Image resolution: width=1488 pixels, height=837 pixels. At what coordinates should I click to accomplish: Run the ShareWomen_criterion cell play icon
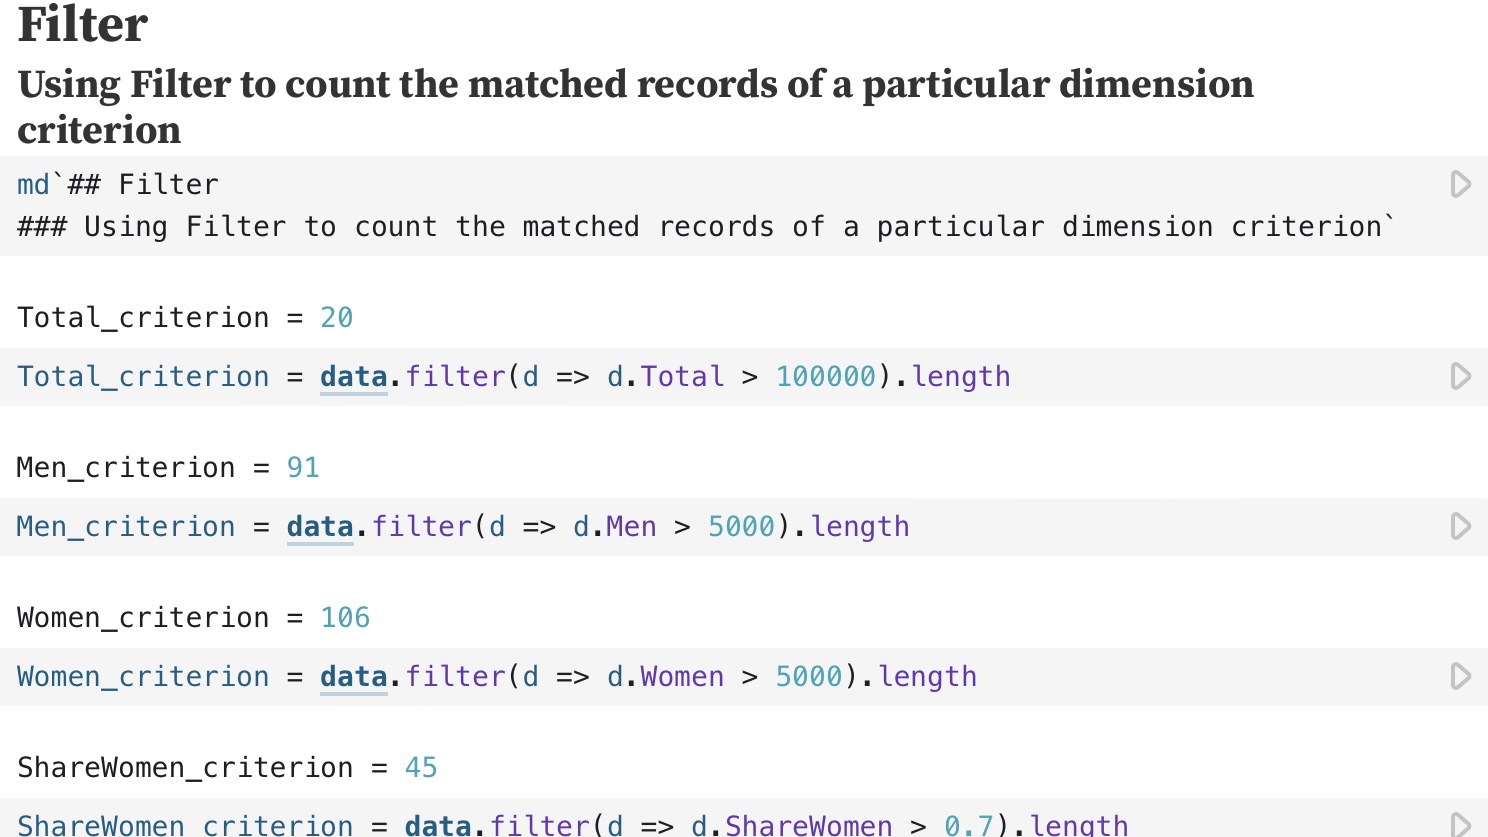coord(1460,825)
